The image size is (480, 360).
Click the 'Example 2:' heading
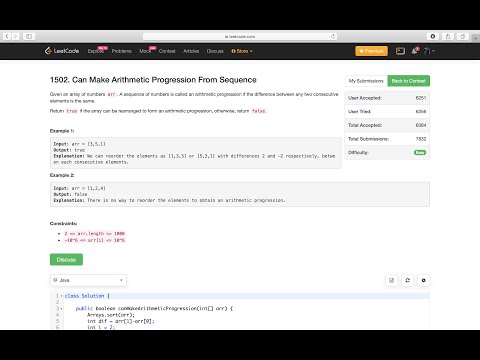(62, 175)
